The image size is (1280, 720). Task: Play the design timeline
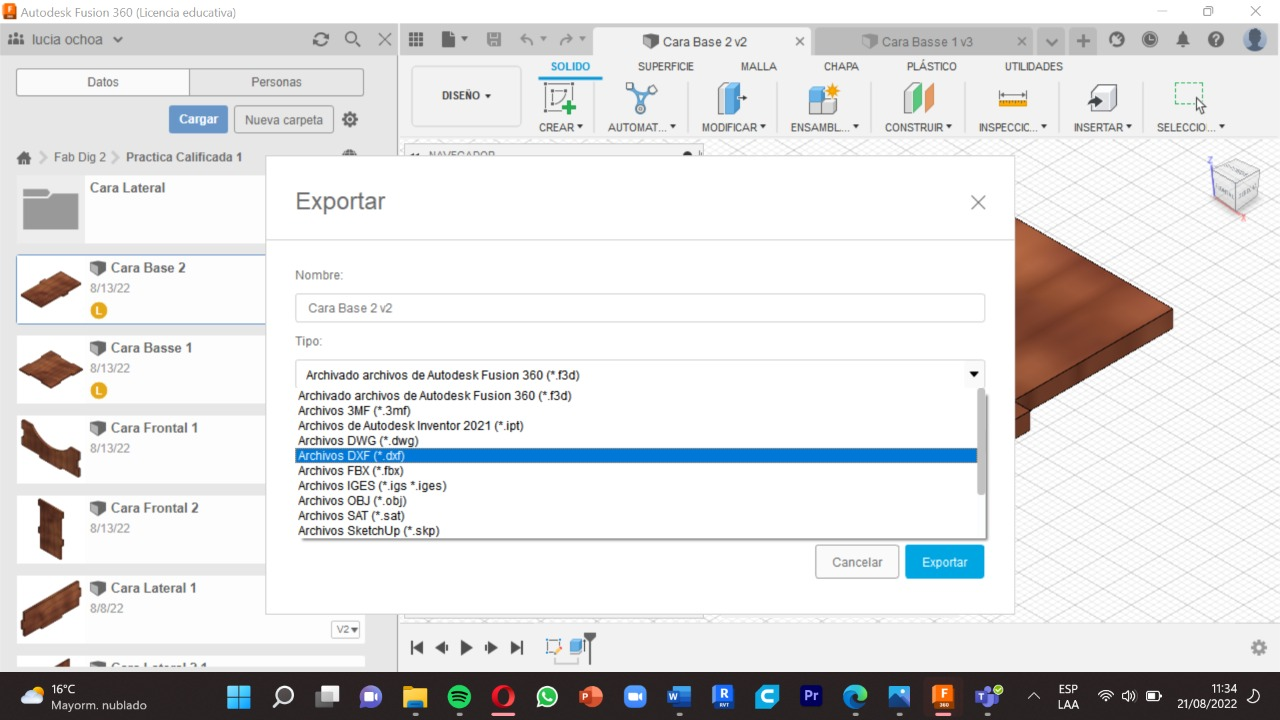(x=466, y=648)
